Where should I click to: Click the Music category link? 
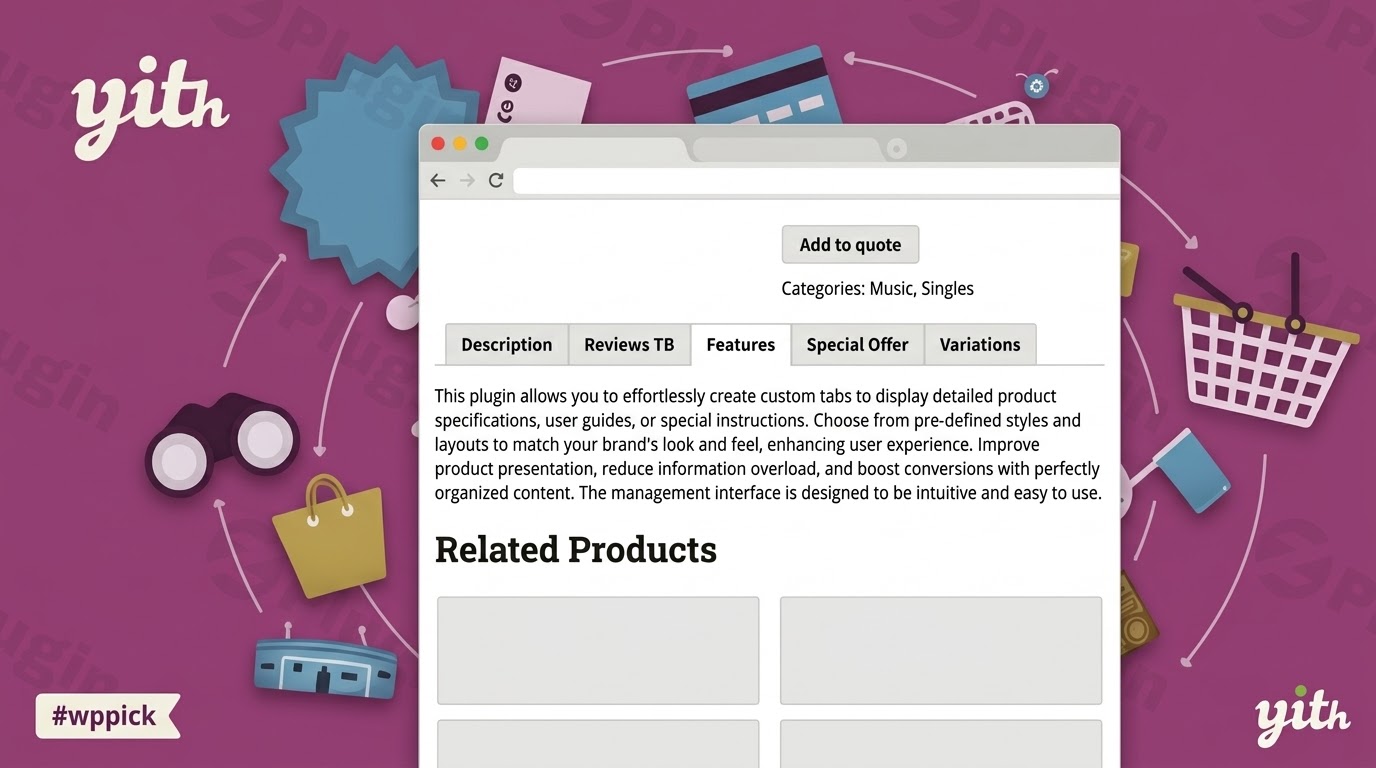pyautogui.click(x=891, y=288)
